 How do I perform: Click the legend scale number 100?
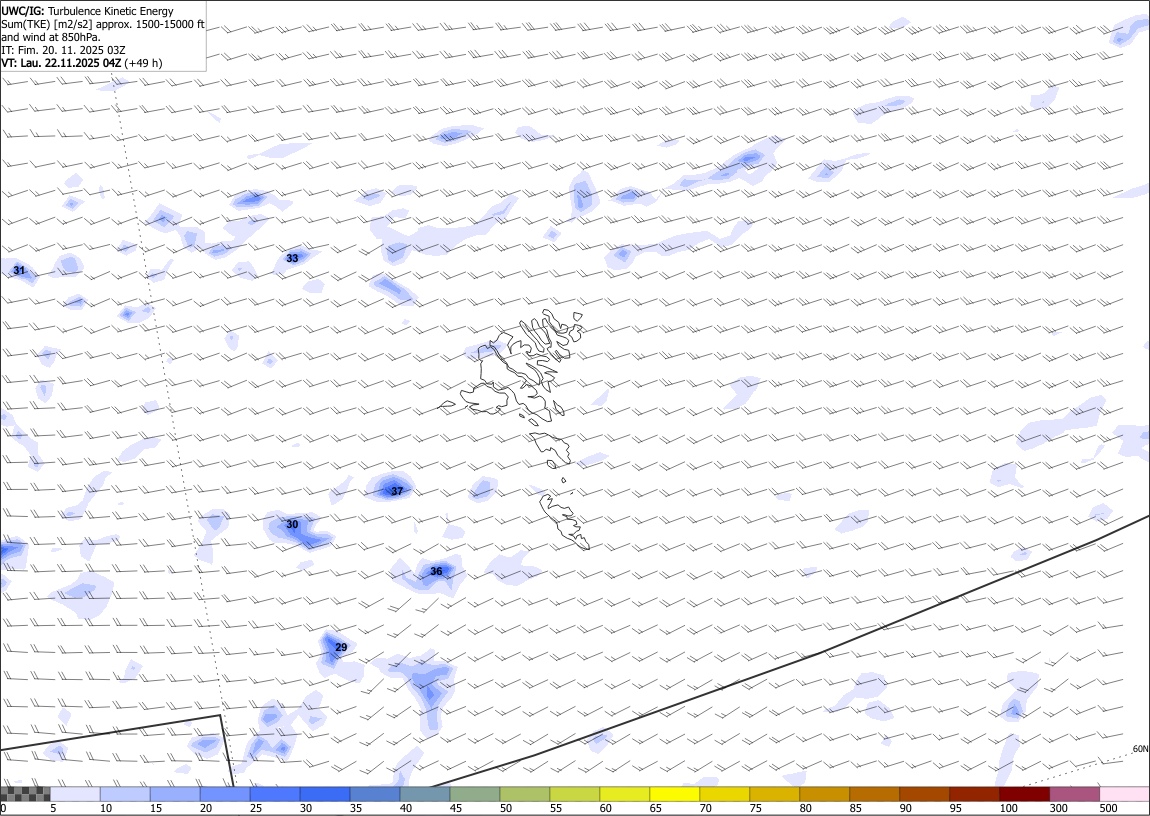[x=1008, y=808]
